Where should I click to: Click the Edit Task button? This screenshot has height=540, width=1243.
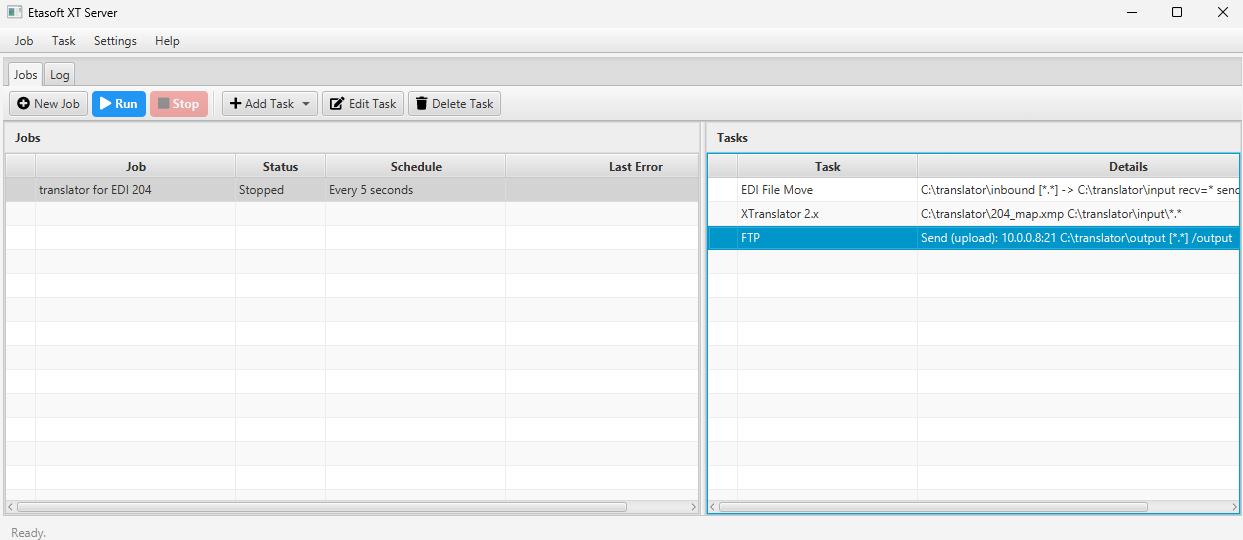pos(362,104)
